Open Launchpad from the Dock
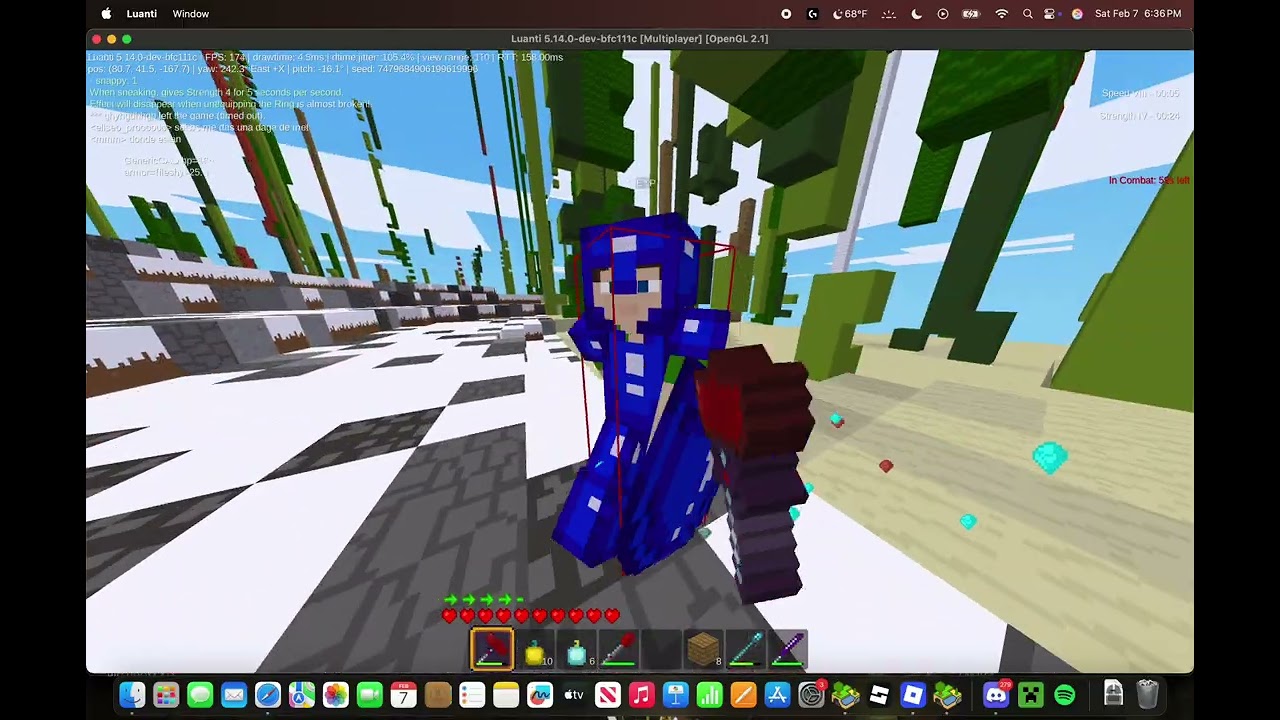Viewport: 1280px width, 720px height. pos(166,695)
